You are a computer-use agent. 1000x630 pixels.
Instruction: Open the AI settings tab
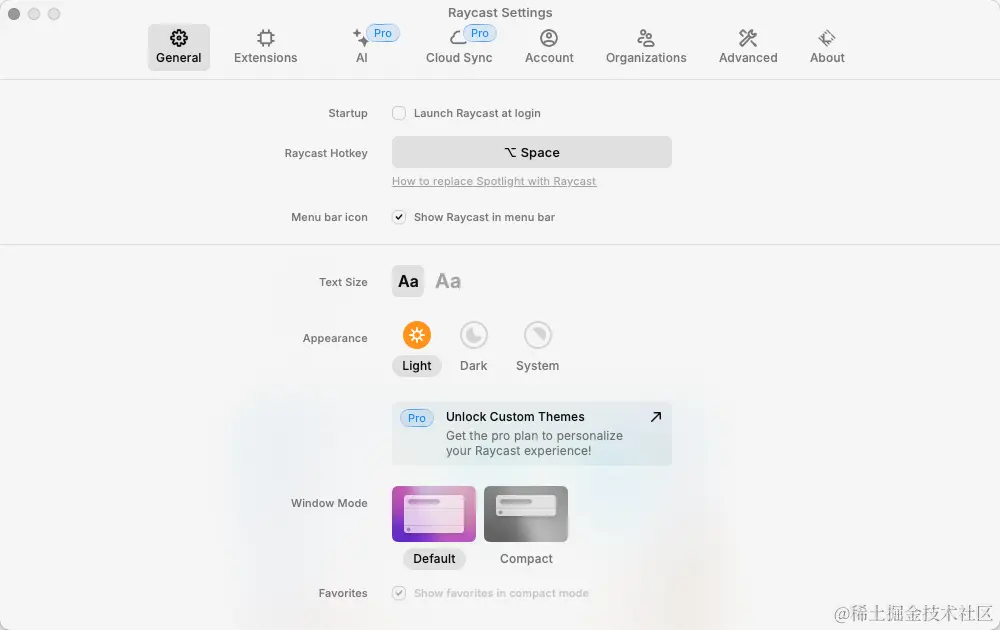362,47
